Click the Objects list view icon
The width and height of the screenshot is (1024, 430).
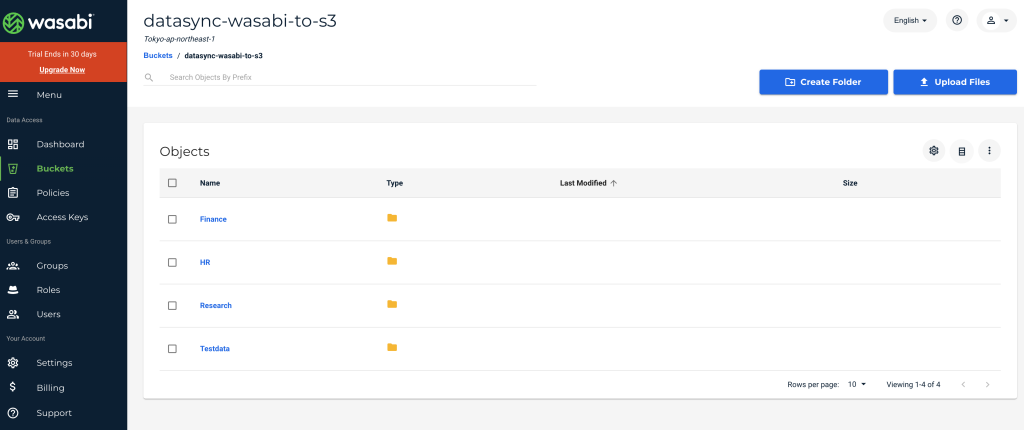961,151
